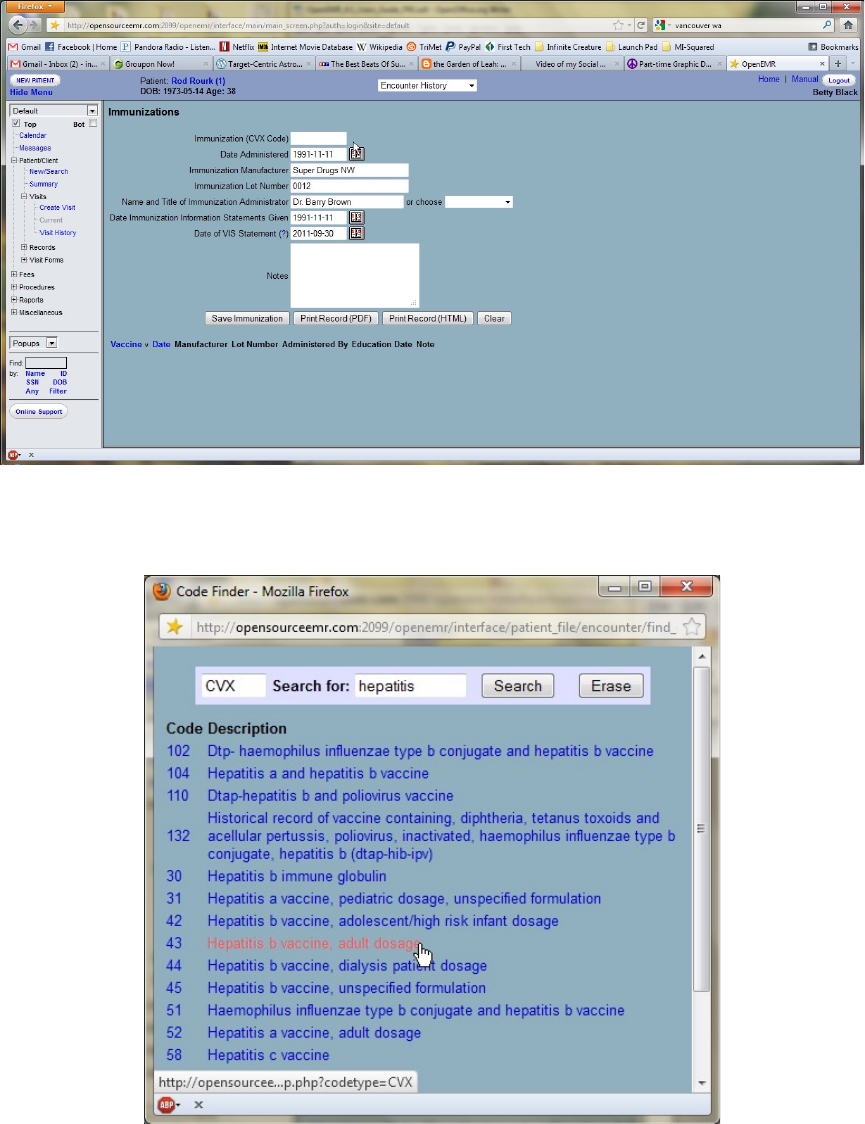This screenshot has height=1124, width=865.
Task: Switch to the Groupon Now! tab
Action: coord(159,64)
